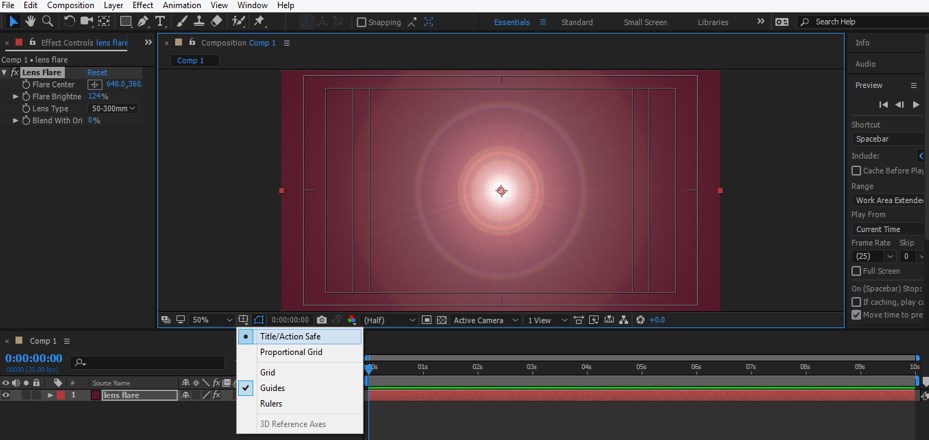Open the Active Camera view dropdown

[x=485, y=320]
